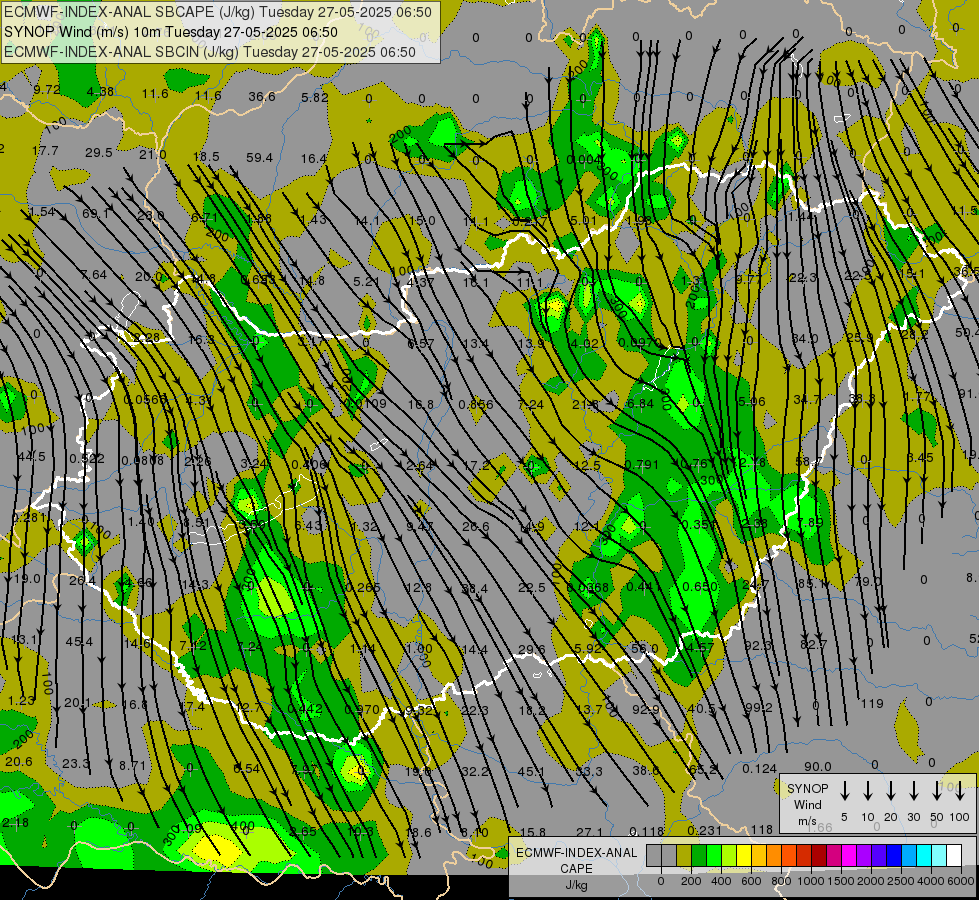
Task: Pick the white CAPE legend swatch
Action: coord(954,855)
